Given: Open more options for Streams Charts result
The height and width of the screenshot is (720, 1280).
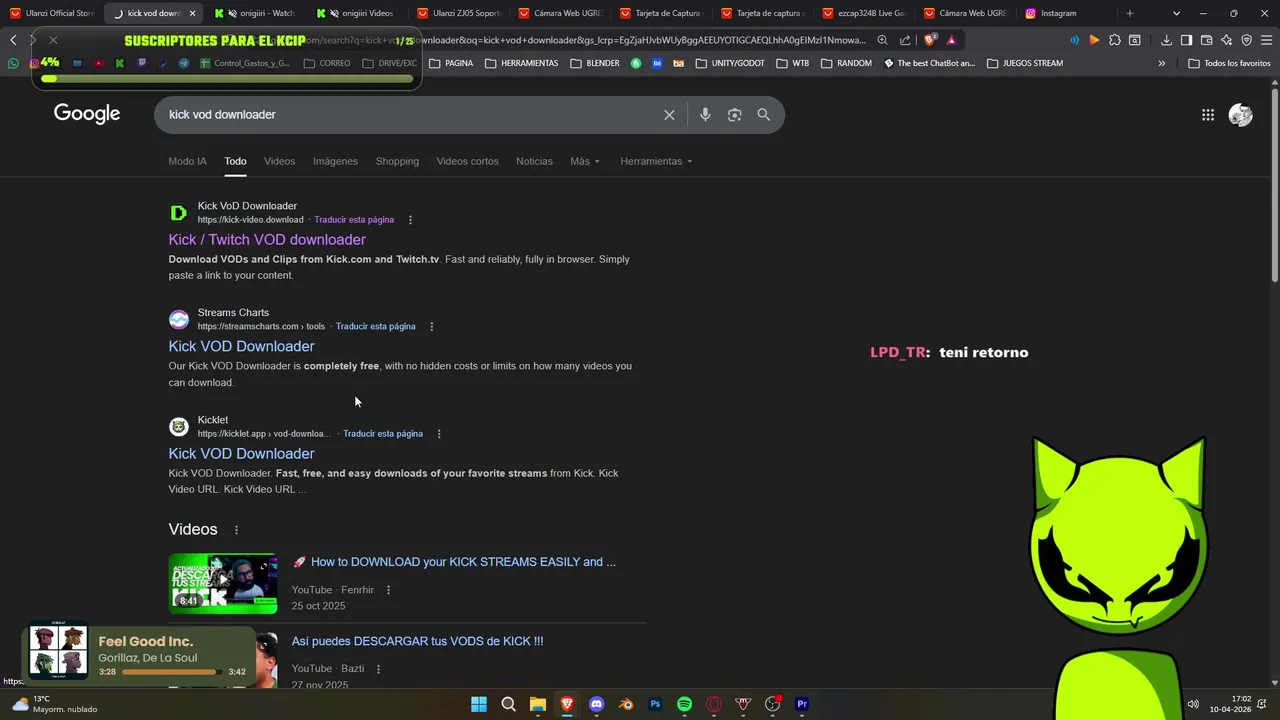Looking at the screenshot, I should pyautogui.click(x=431, y=327).
